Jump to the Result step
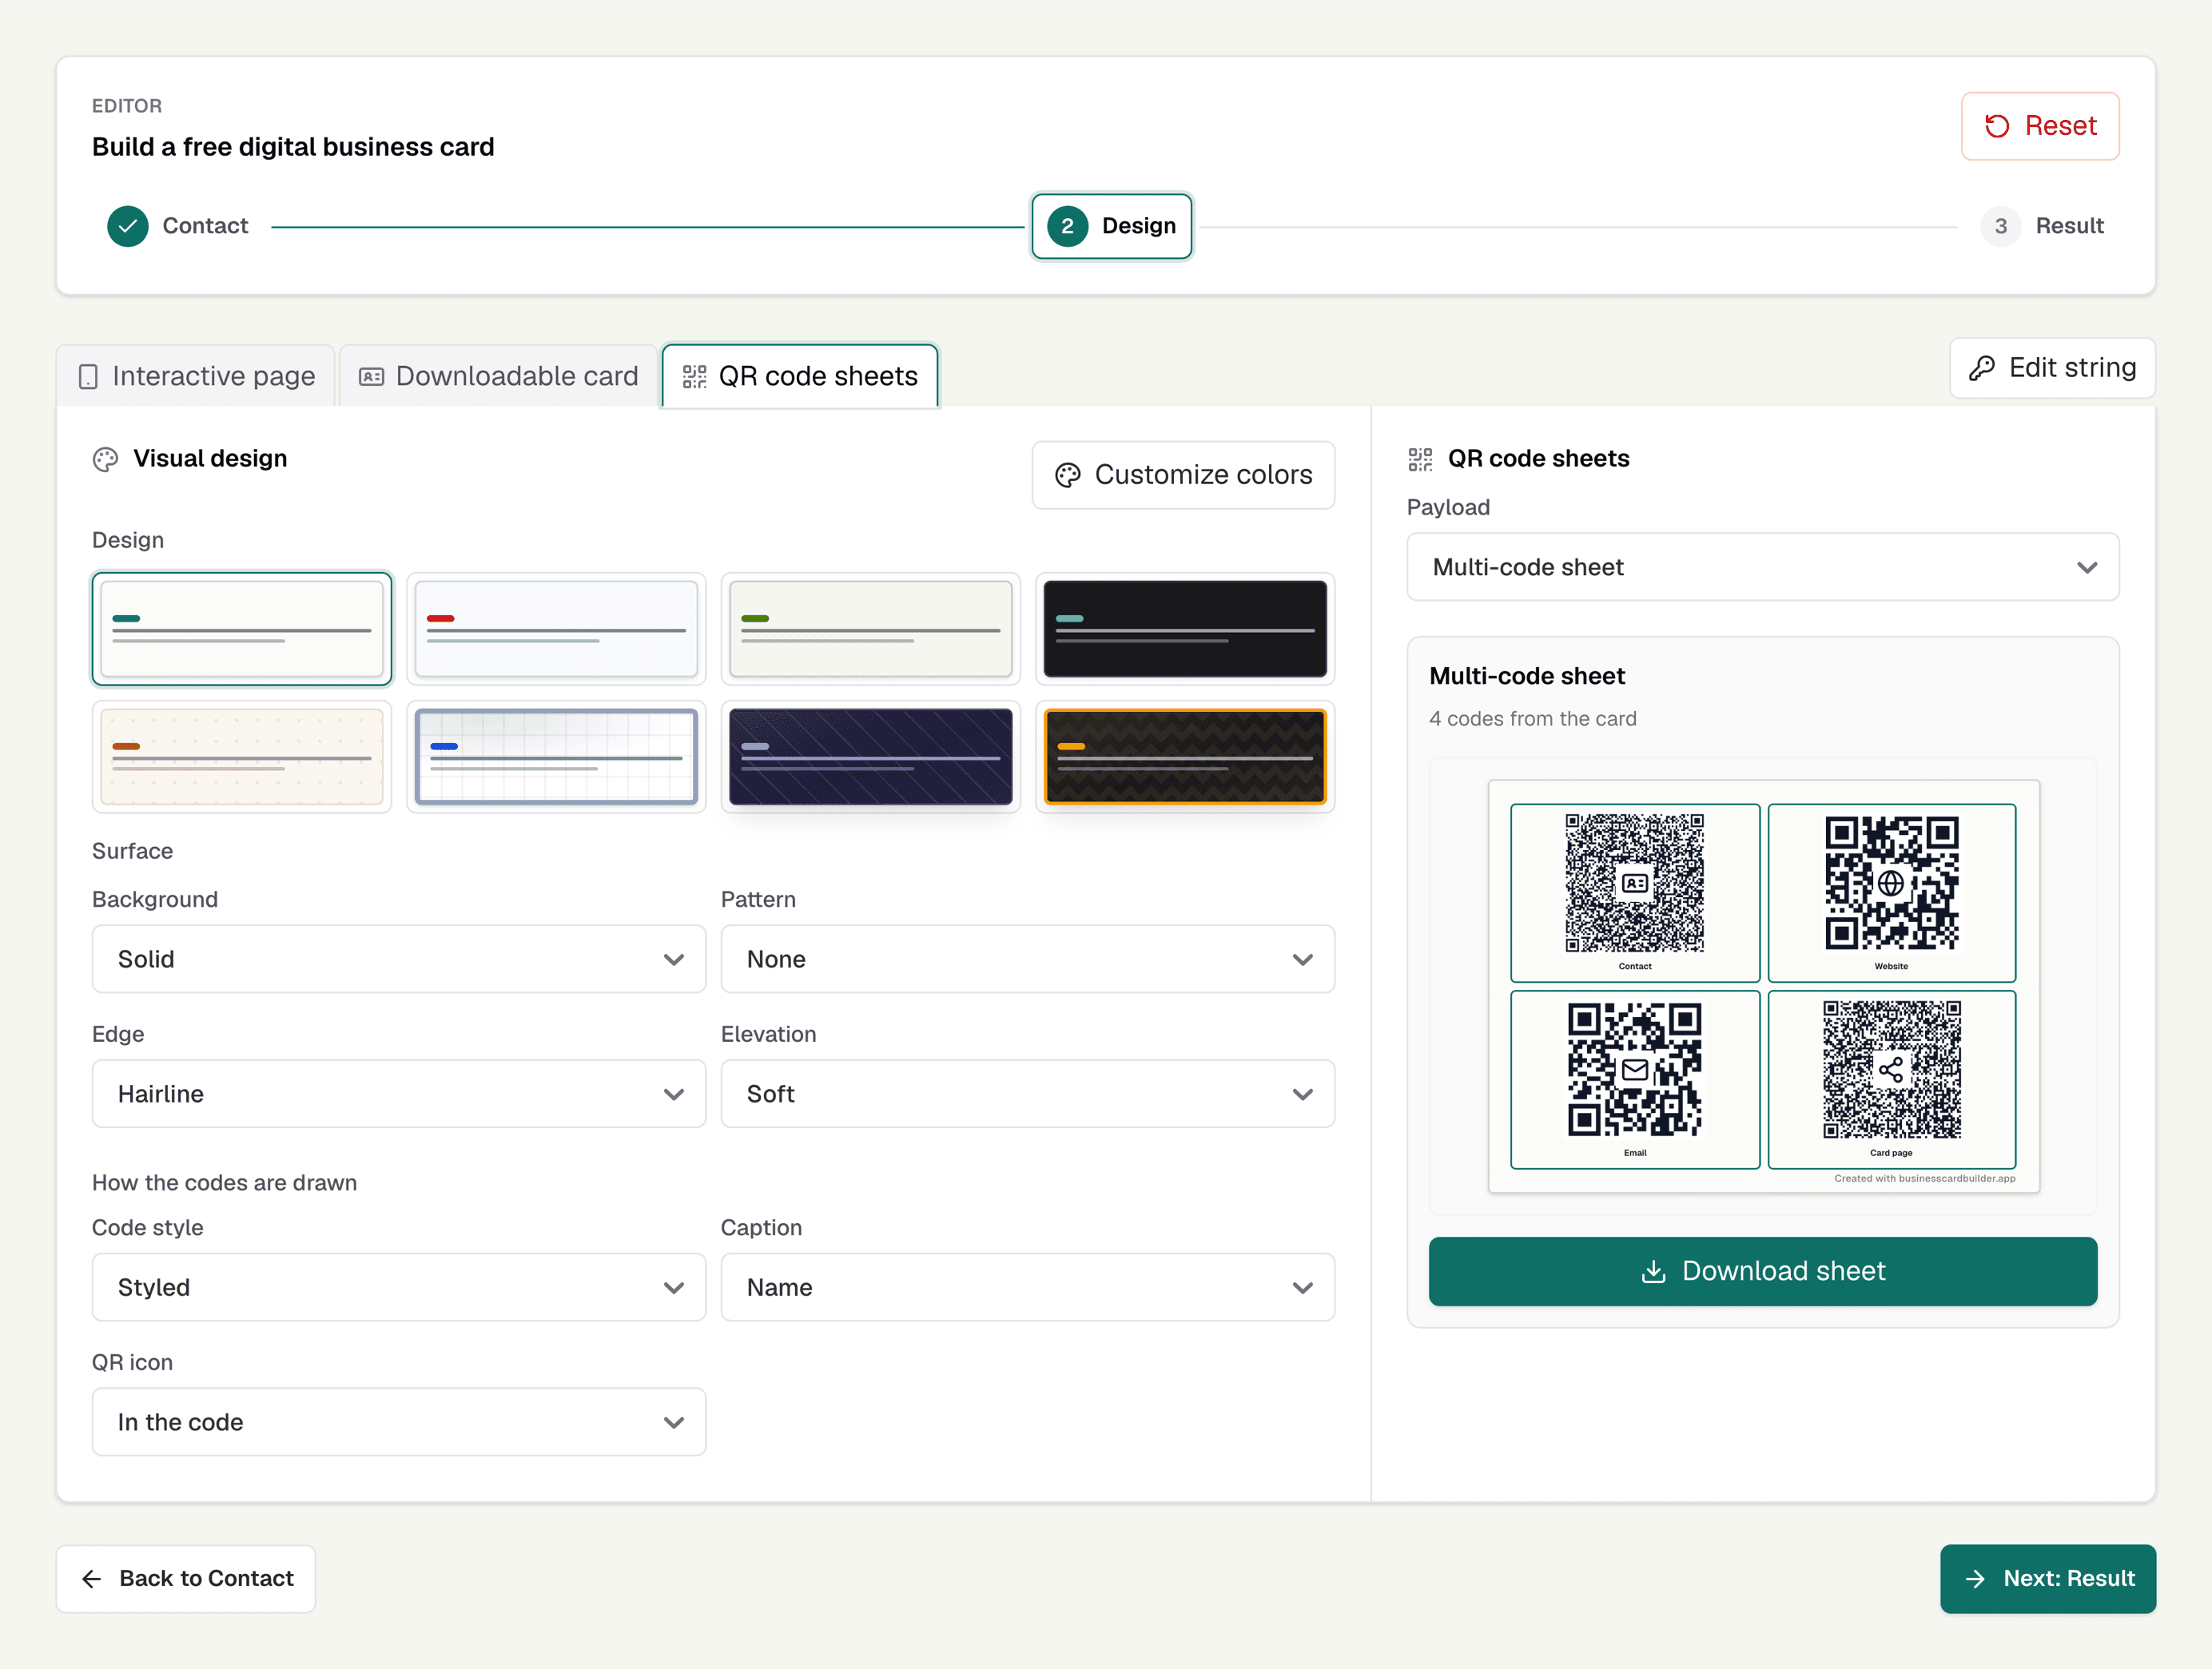 tap(2042, 227)
